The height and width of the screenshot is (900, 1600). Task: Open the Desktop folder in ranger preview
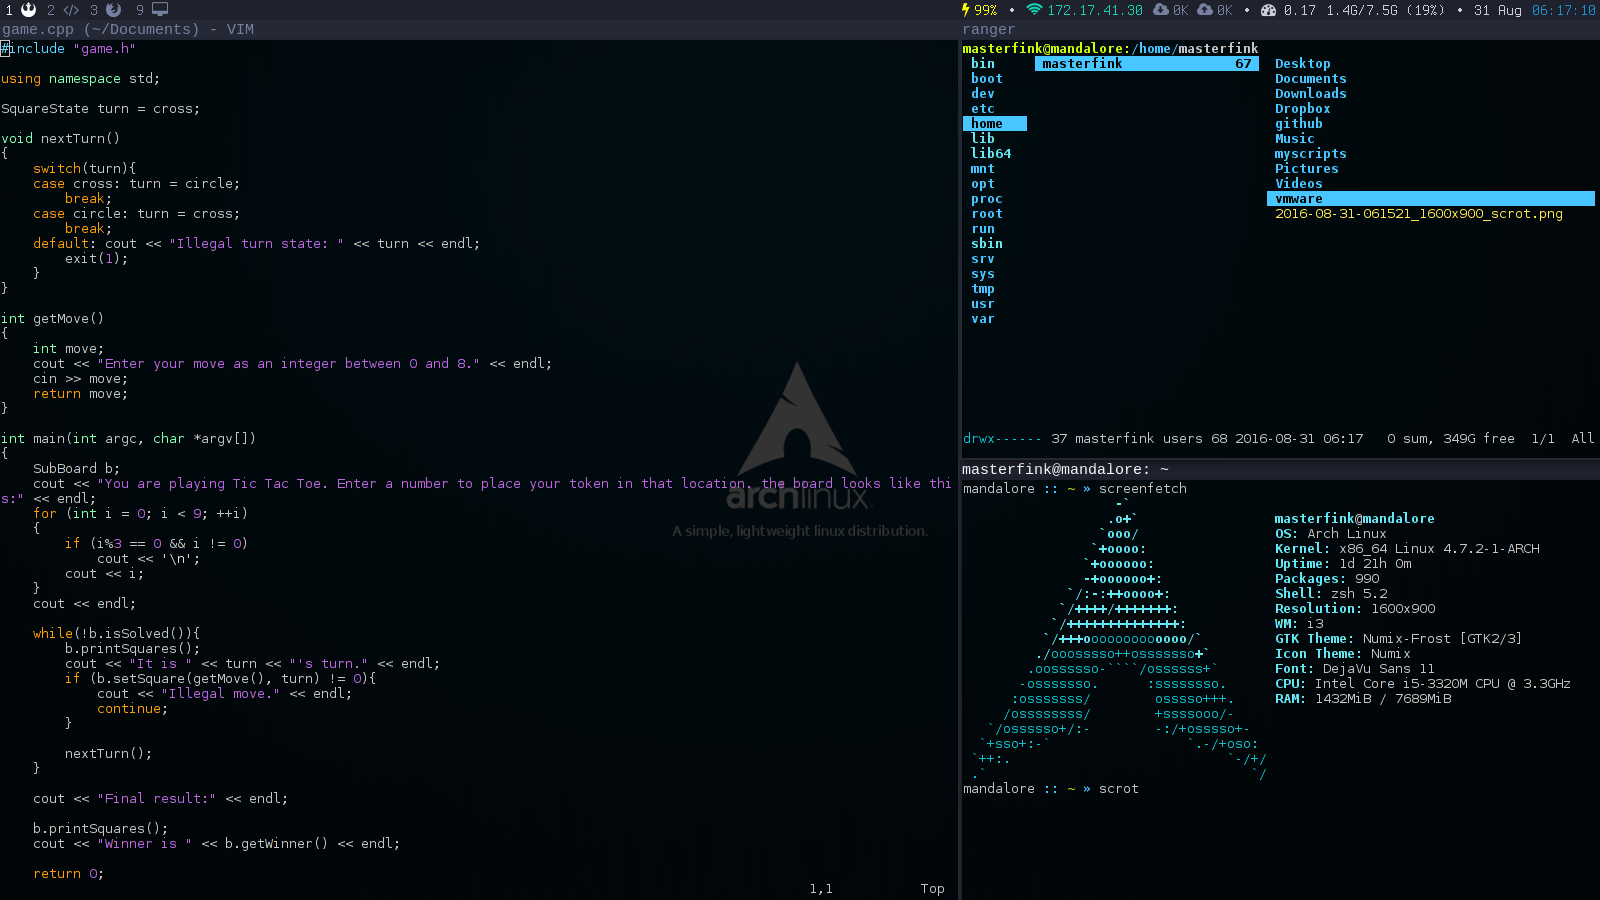pyautogui.click(x=1302, y=63)
